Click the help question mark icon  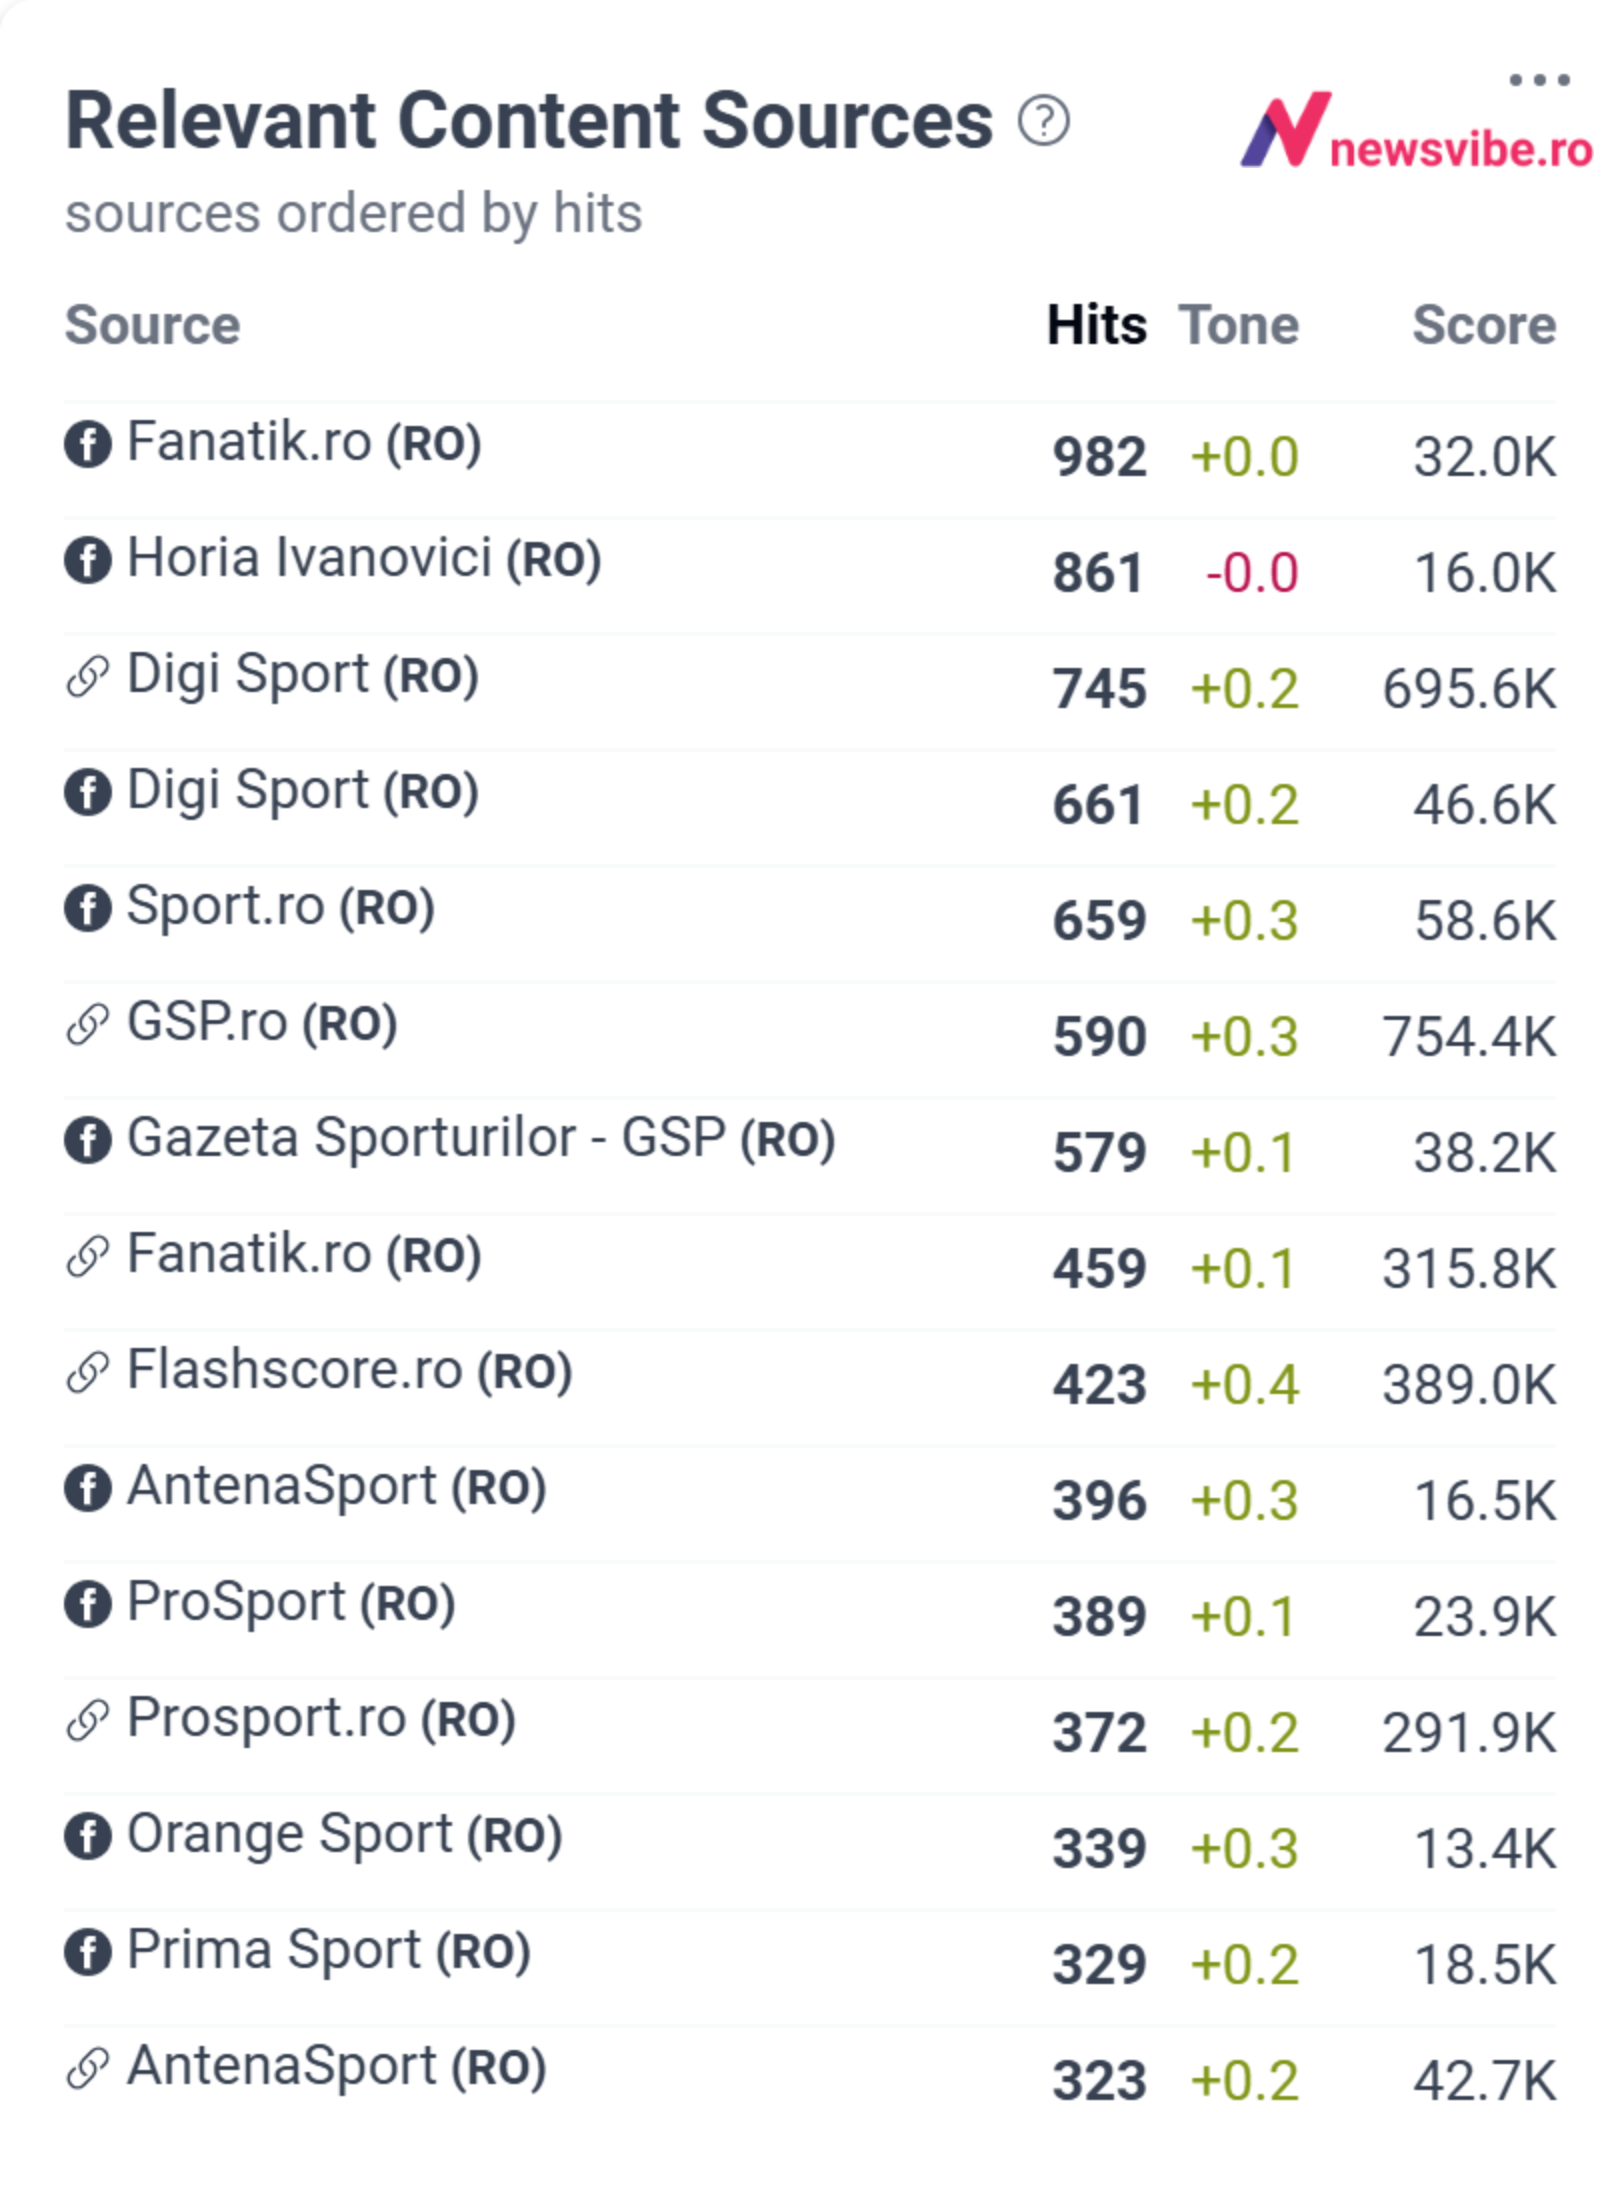pyautogui.click(x=1044, y=121)
